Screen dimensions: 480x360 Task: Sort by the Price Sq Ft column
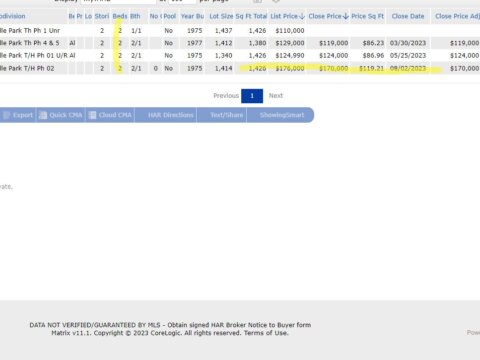click(x=367, y=16)
